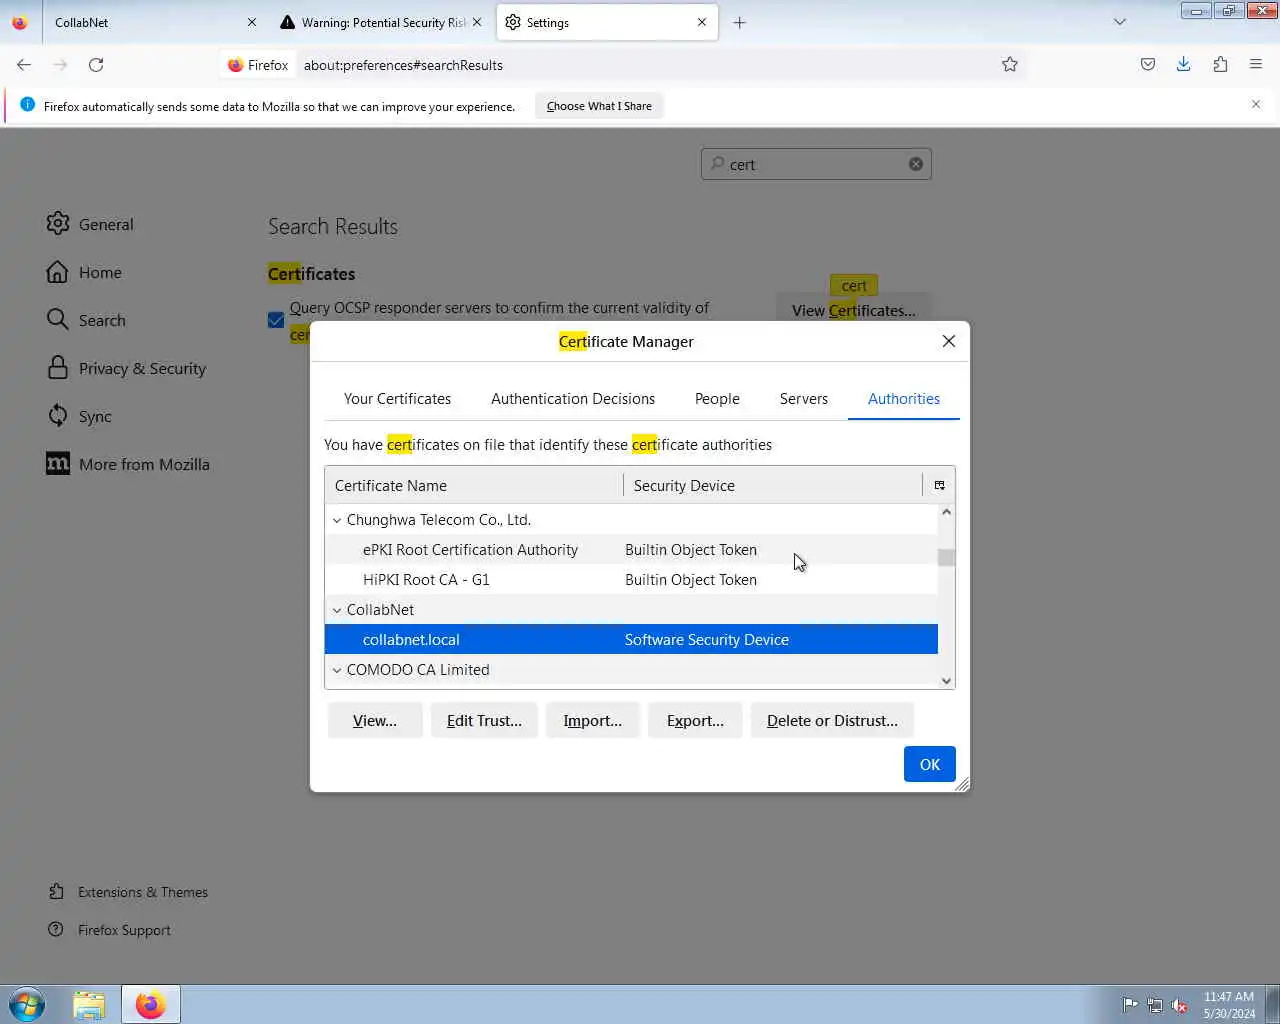
Task: Confirm with the OK button
Action: pos(930,764)
